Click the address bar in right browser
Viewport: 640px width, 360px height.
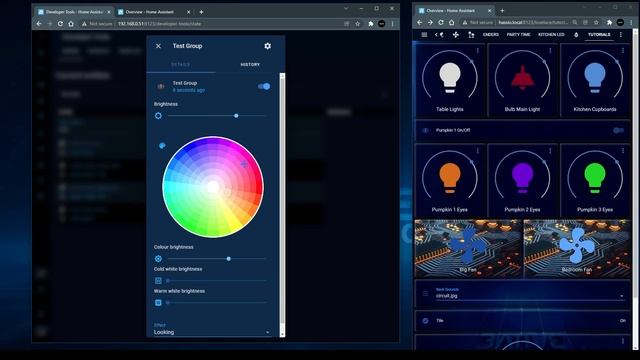coord(515,22)
